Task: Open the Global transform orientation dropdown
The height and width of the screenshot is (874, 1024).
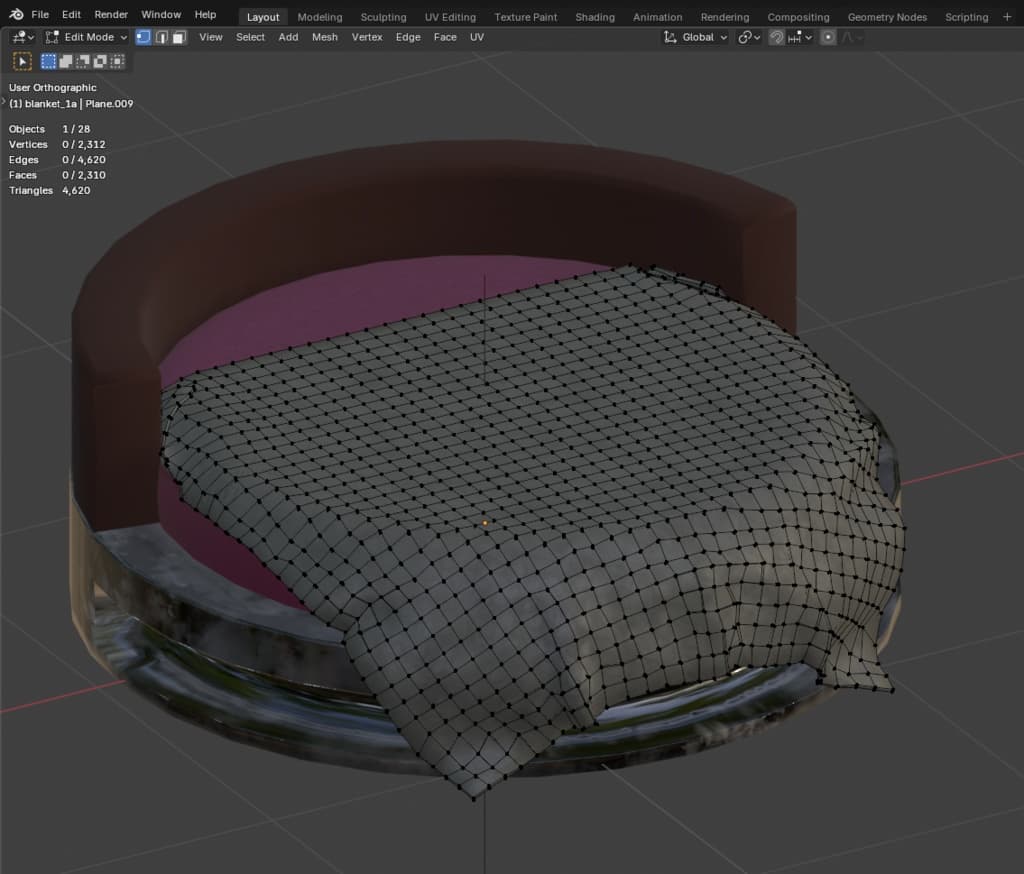Action: pyautogui.click(x=696, y=37)
